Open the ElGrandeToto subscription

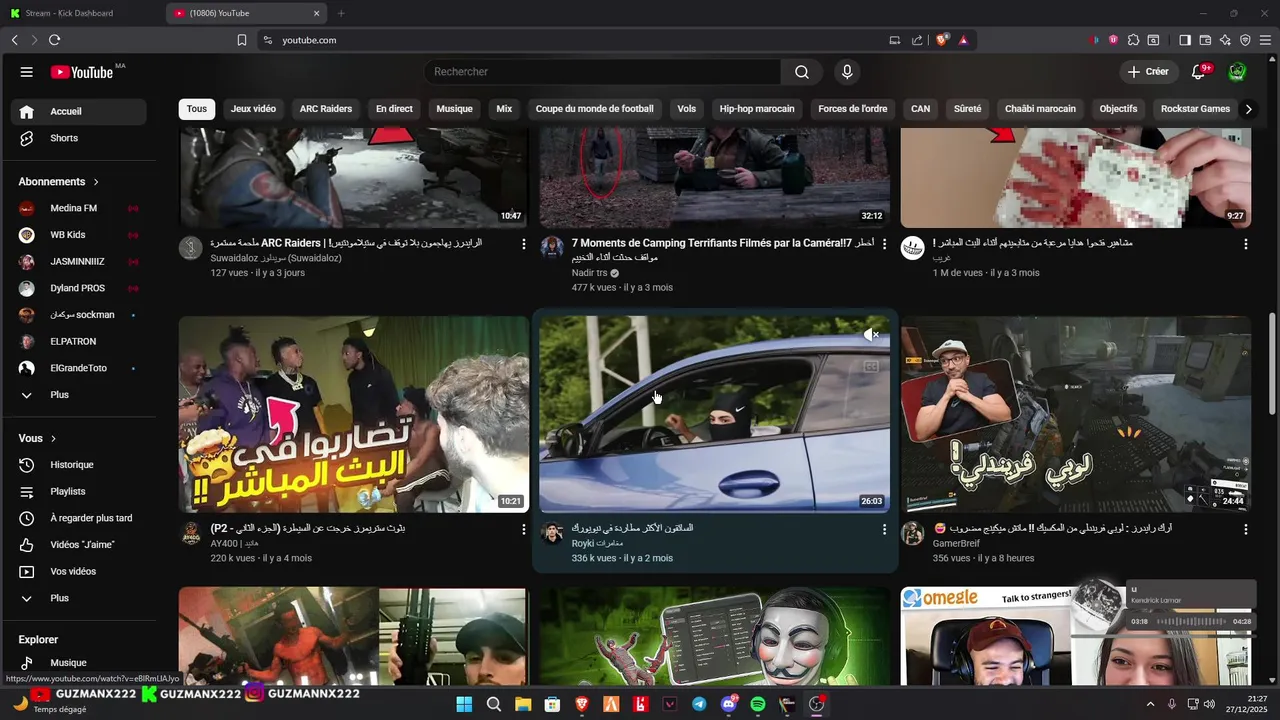coord(78,368)
